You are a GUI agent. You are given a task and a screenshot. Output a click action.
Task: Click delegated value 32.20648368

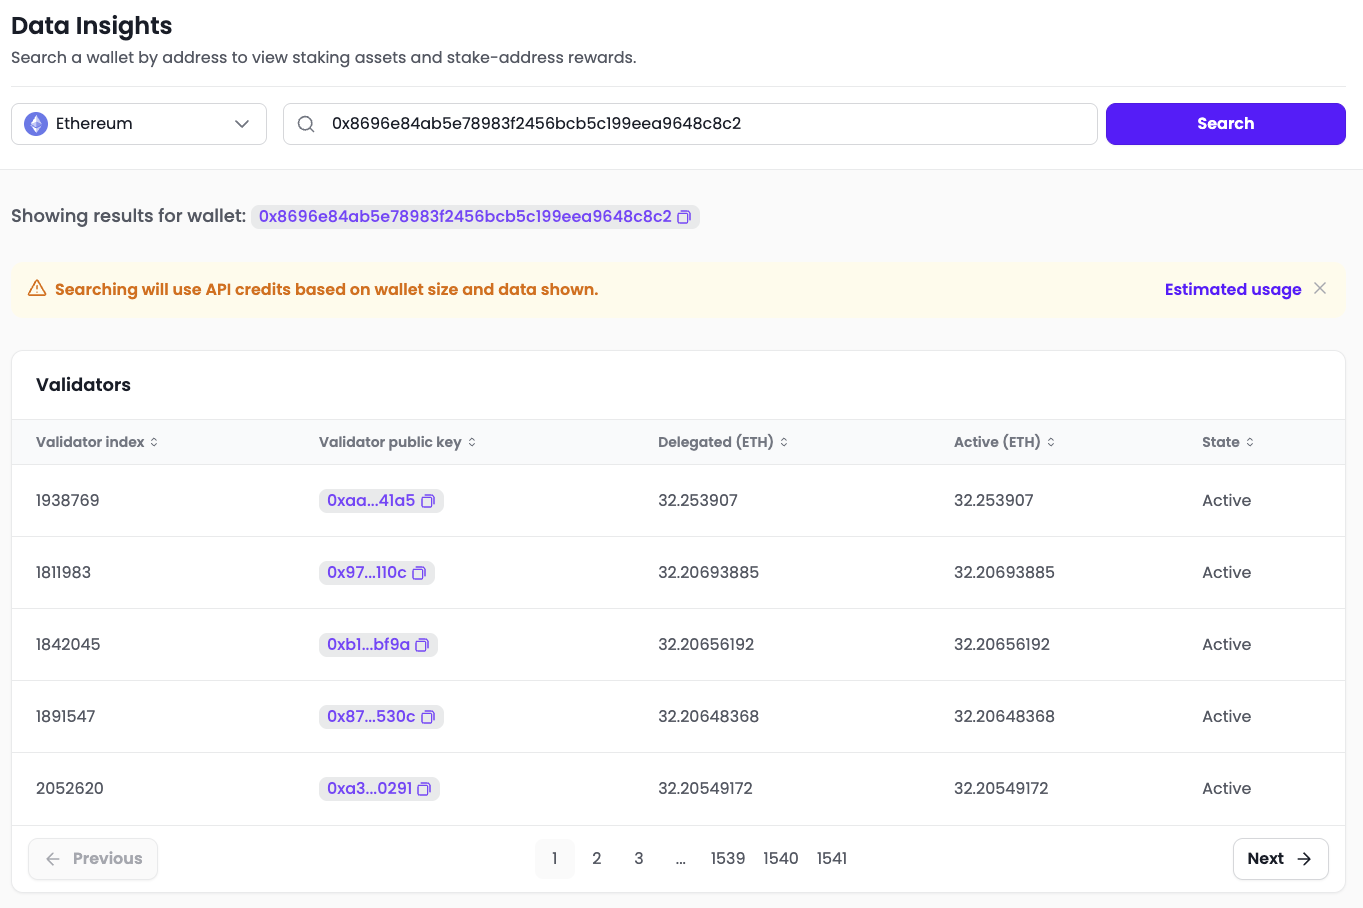tap(709, 717)
